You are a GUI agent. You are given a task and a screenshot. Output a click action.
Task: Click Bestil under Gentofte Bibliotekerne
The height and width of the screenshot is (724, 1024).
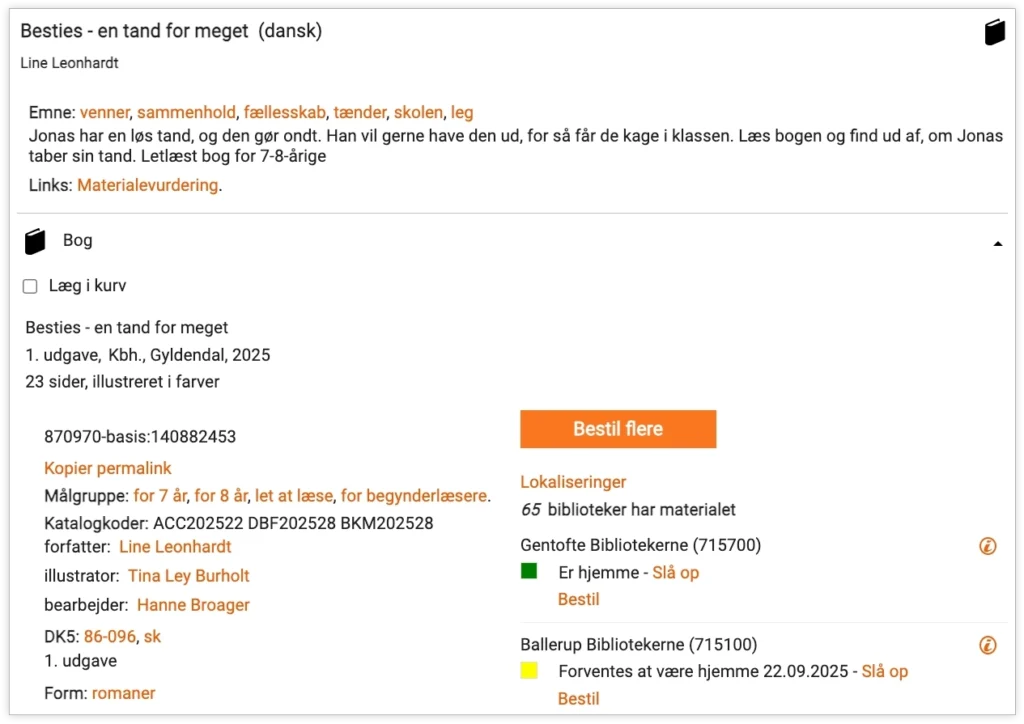578,599
